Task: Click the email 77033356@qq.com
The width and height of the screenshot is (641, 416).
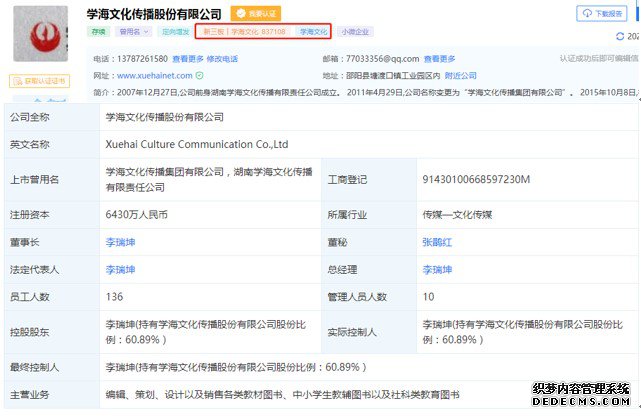Action: 383,59
